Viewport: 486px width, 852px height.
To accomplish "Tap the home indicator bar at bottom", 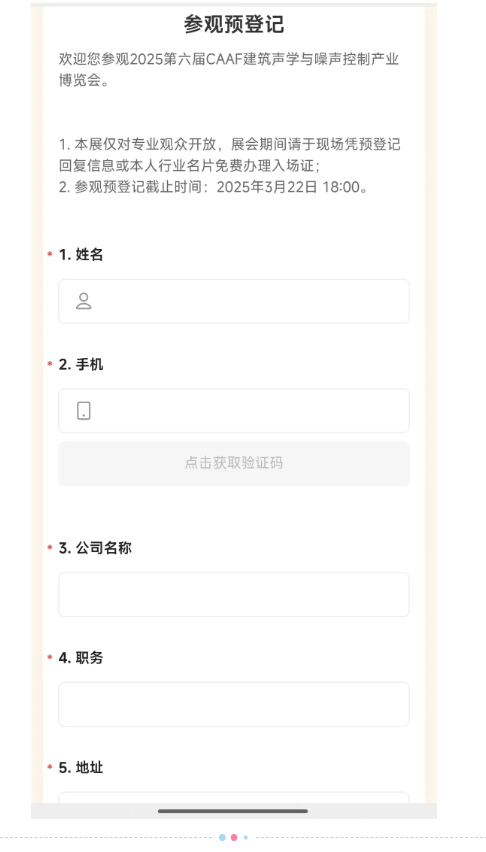I will (x=233, y=811).
